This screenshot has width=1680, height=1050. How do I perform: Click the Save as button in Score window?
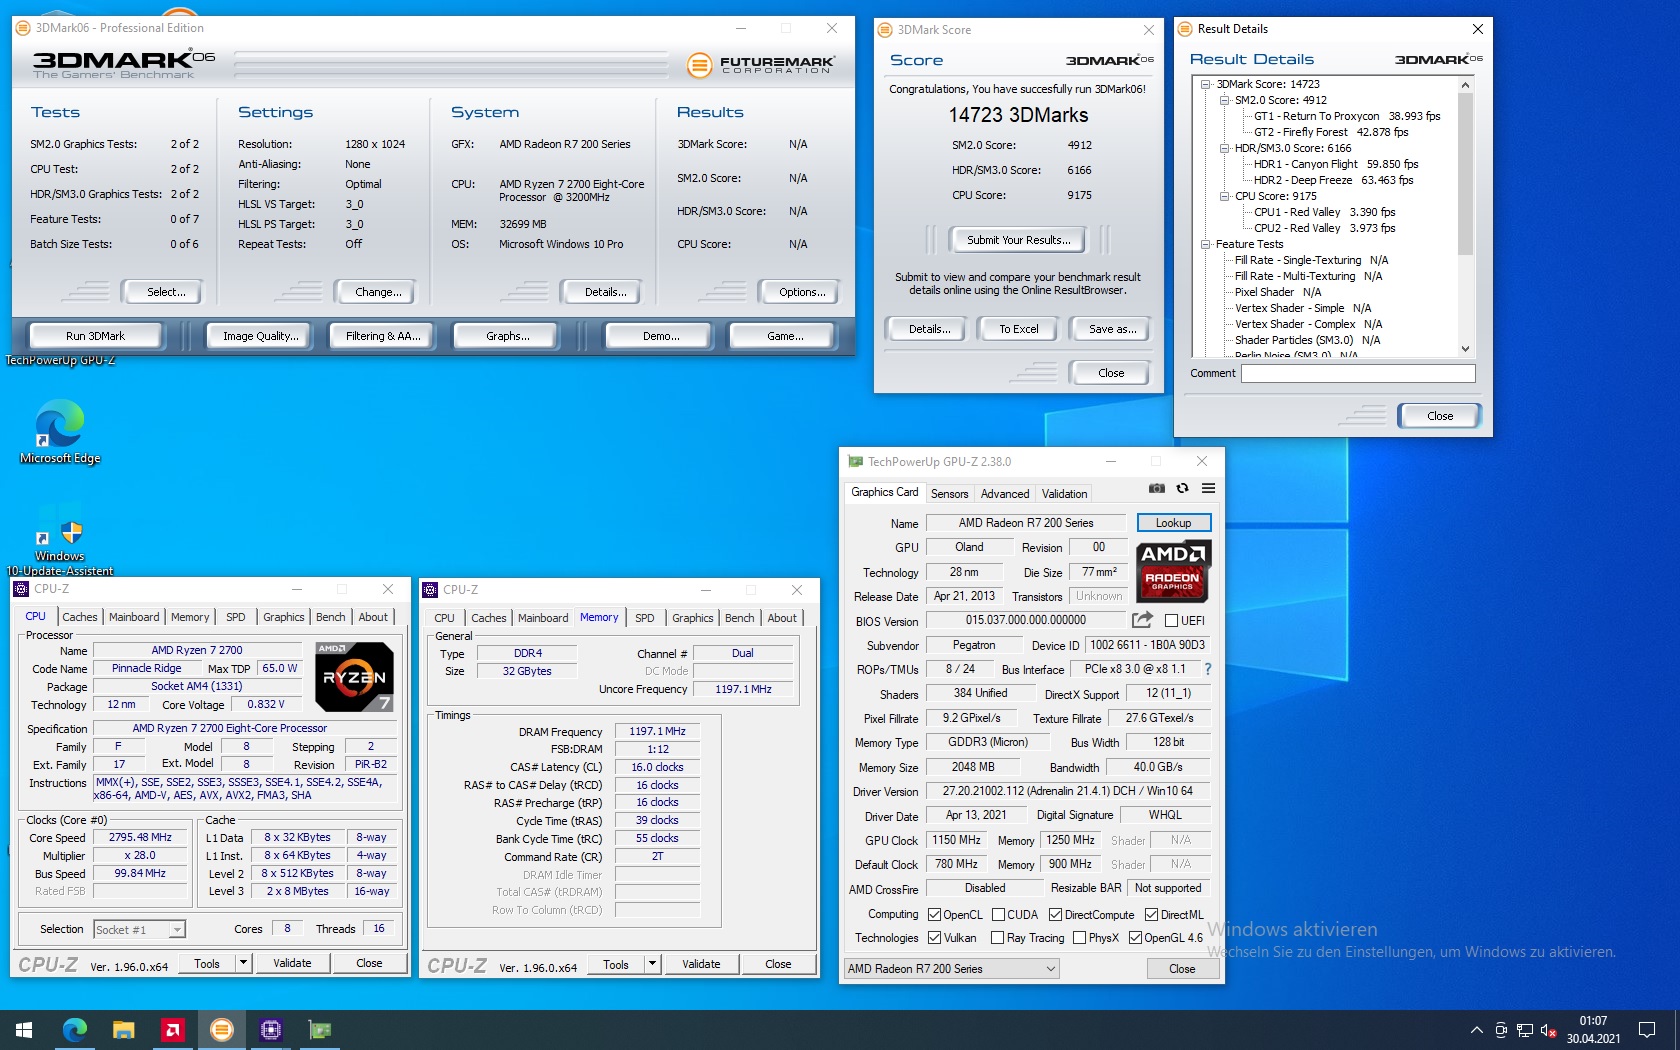[1112, 329]
